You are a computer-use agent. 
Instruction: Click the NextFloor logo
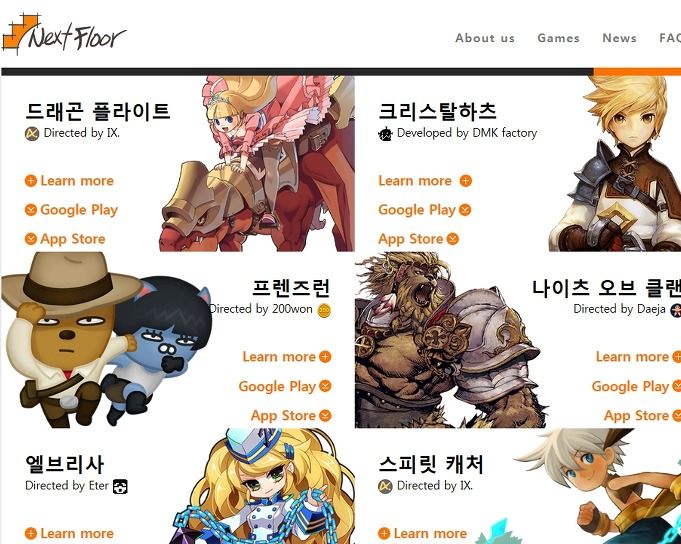64,35
